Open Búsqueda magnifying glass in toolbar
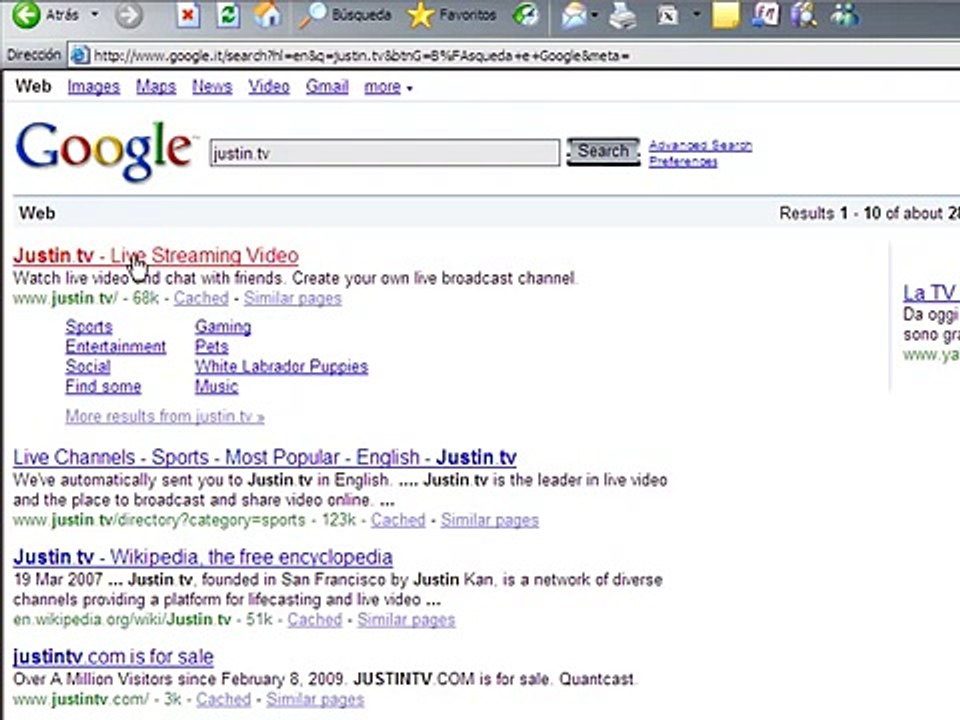This screenshot has height=720, width=960. coord(345,15)
